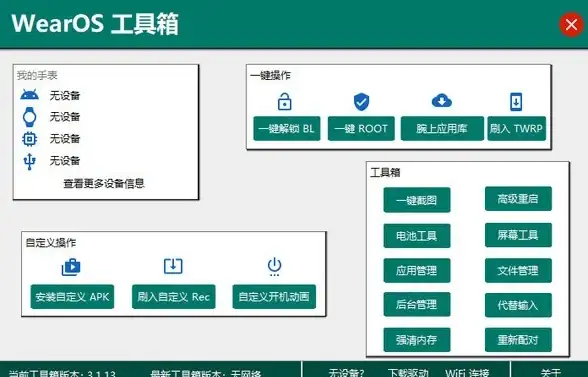Click 刷入自定义 Rec button
588x377 pixels.
tap(174, 297)
